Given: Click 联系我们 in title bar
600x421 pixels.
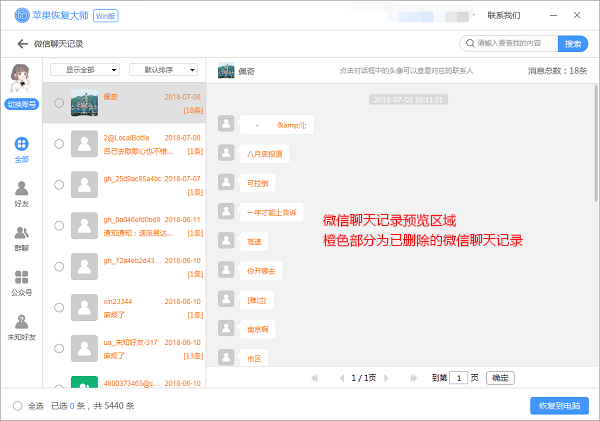Looking at the screenshot, I should click(504, 15).
